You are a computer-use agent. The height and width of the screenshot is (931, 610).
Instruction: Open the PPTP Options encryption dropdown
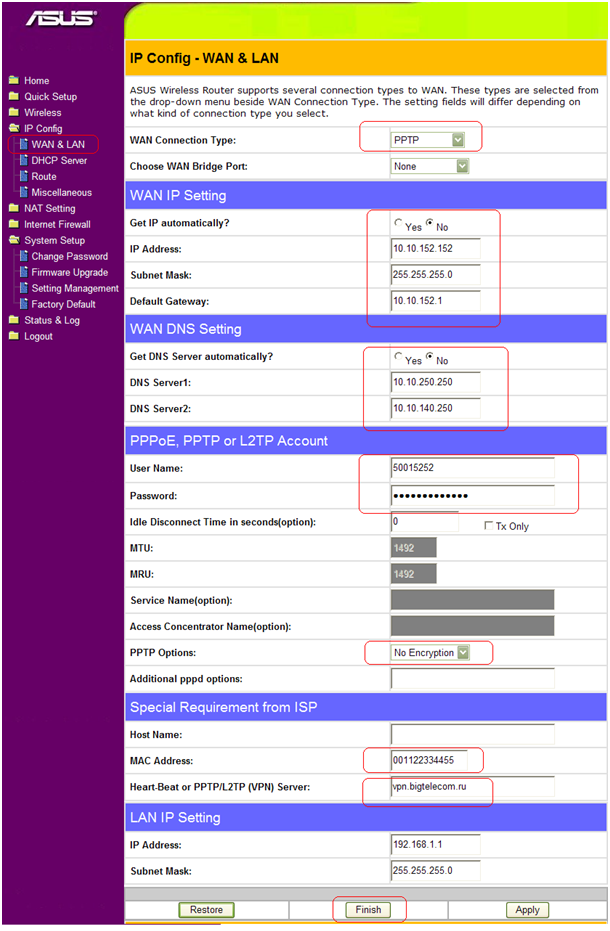tap(430, 653)
